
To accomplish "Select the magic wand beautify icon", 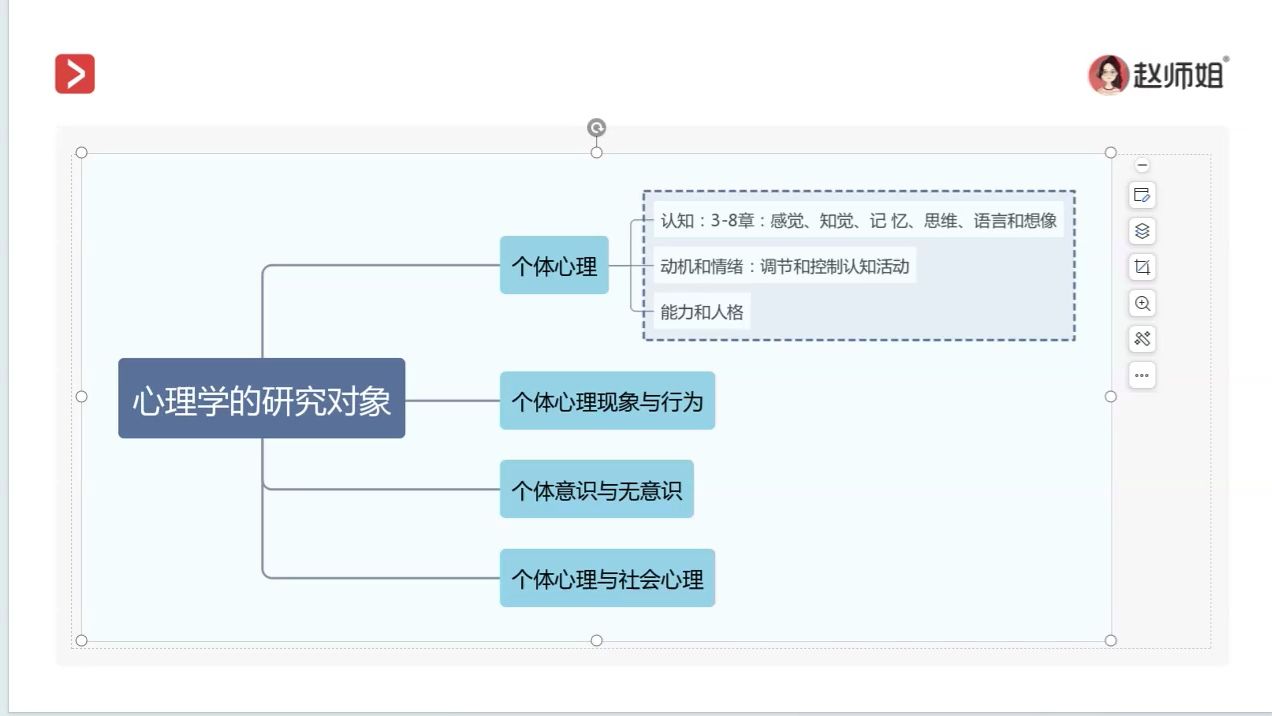I will click(1142, 339).
